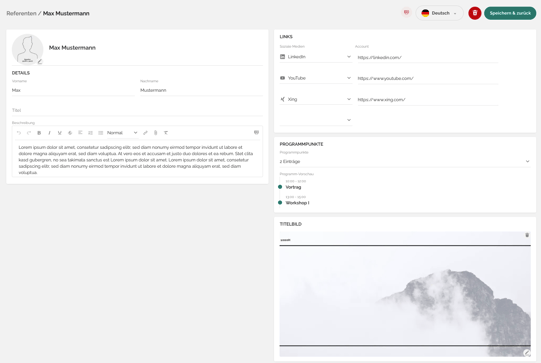Open the LinkedIn social media dropdown
Viewport: 541px width, 363px height.
pyautogui.click(x=316, y=57)
